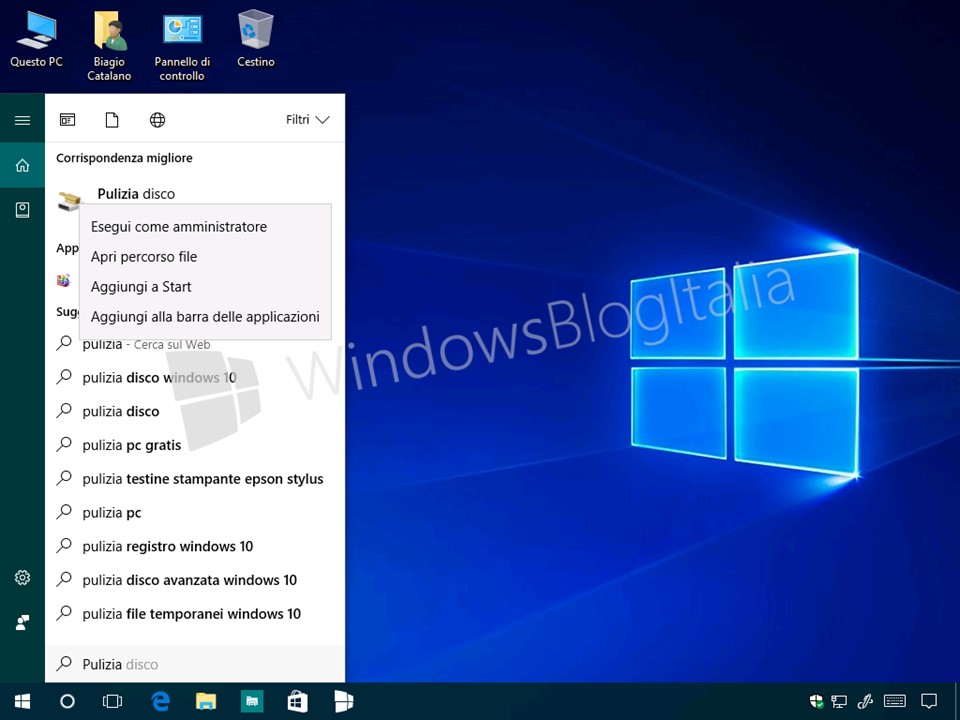Select suggestion pulizia pc gratis
The height and width of the screenshot is (720, 960).
[195, 445]
